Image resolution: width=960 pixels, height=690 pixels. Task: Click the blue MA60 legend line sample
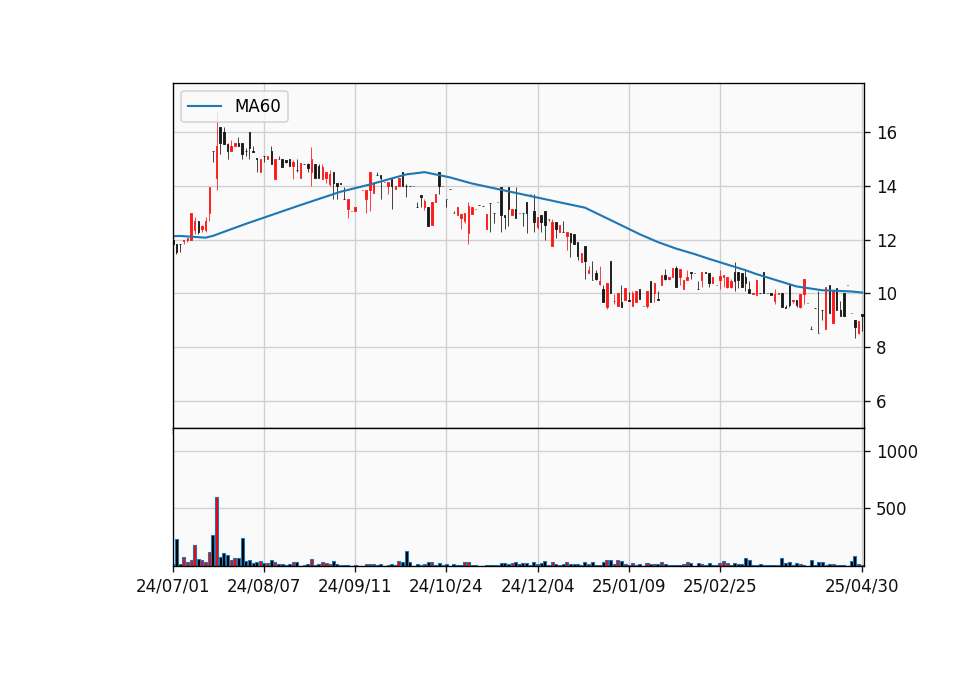(x=204, y=107)
